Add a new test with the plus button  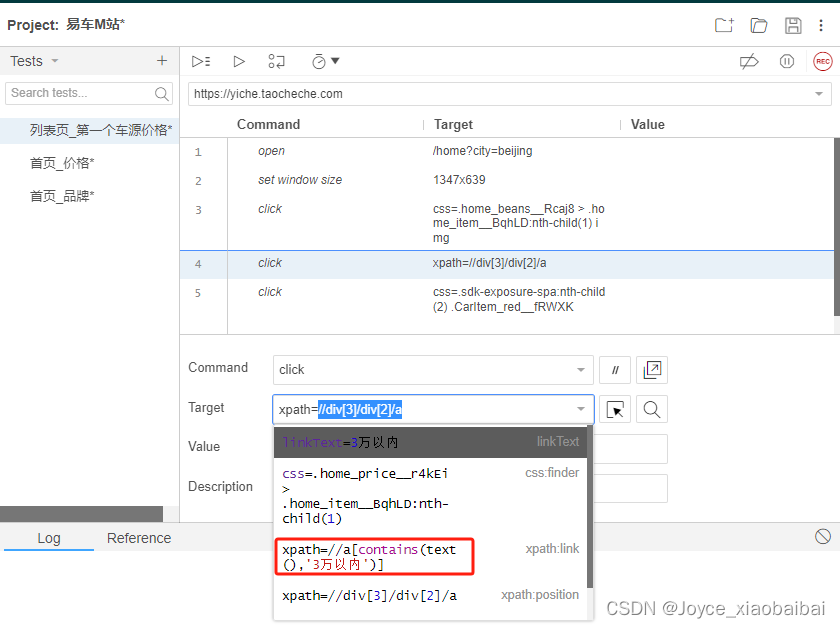point(161,61)
